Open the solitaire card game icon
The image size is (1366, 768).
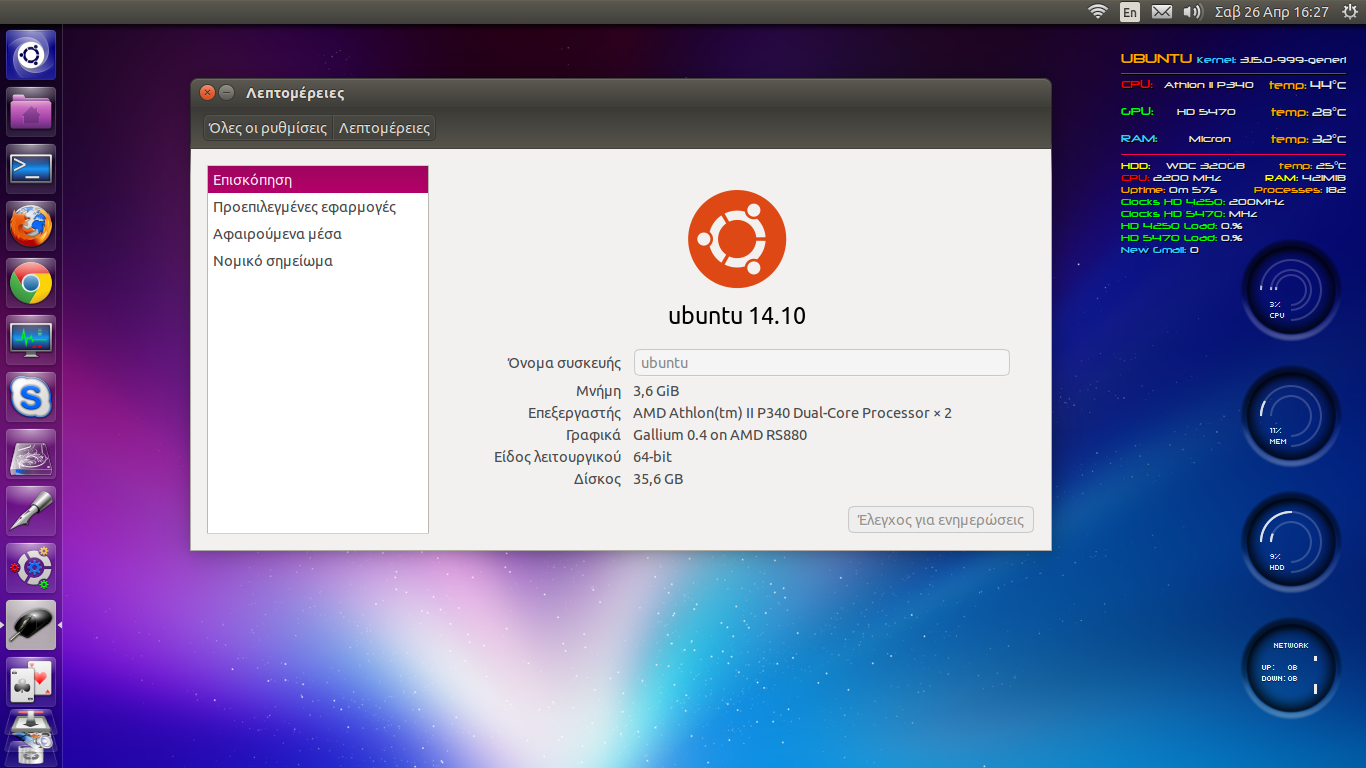31,683
